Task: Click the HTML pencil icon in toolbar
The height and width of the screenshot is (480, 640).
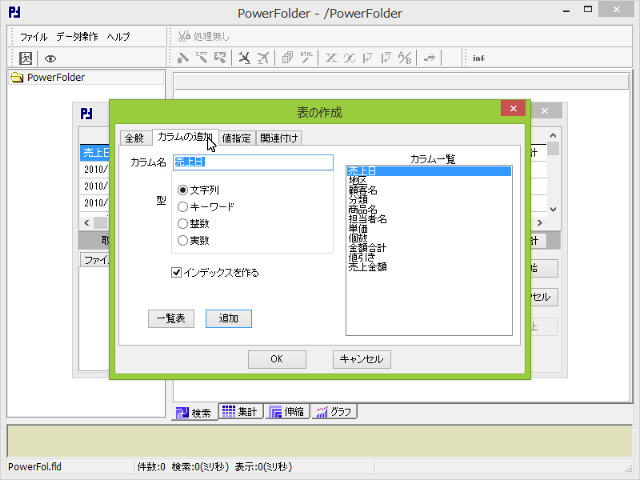Action: 307,58
